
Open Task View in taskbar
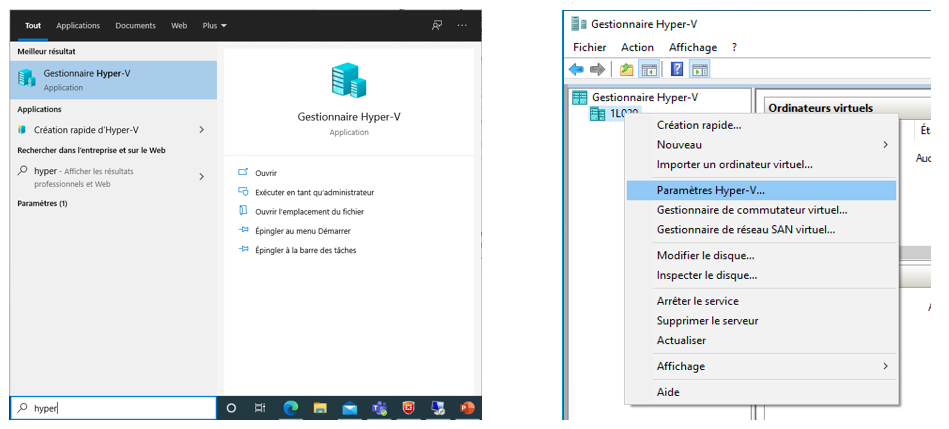pos(260,408)
